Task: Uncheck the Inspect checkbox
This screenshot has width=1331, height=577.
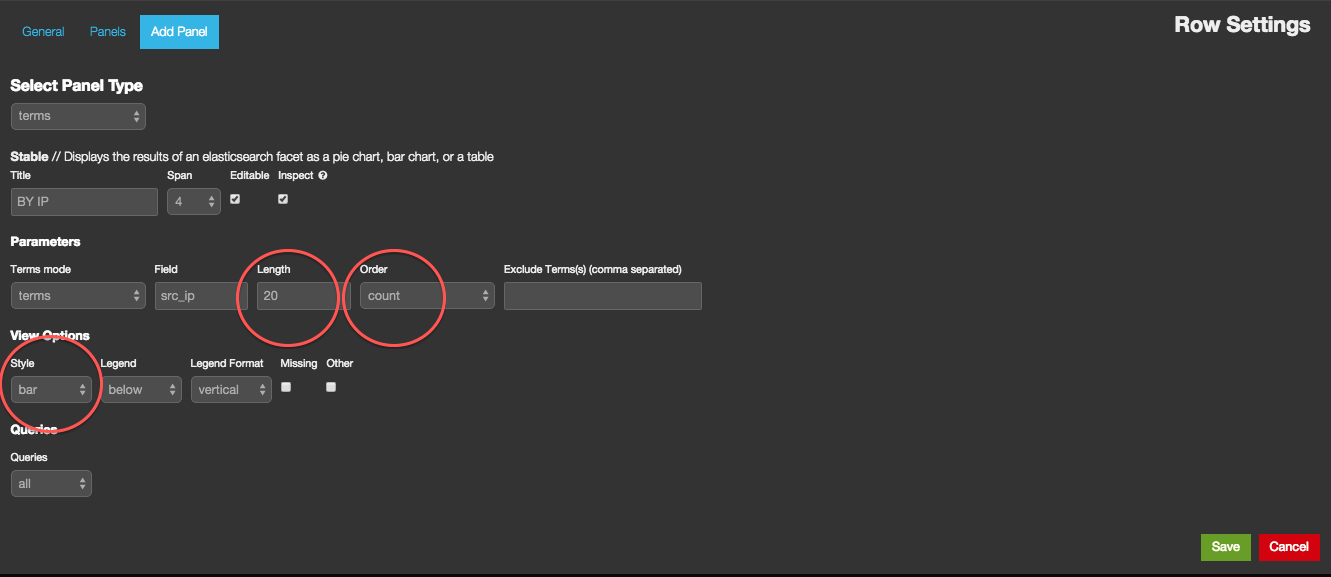Action: [x=283, y=199]
